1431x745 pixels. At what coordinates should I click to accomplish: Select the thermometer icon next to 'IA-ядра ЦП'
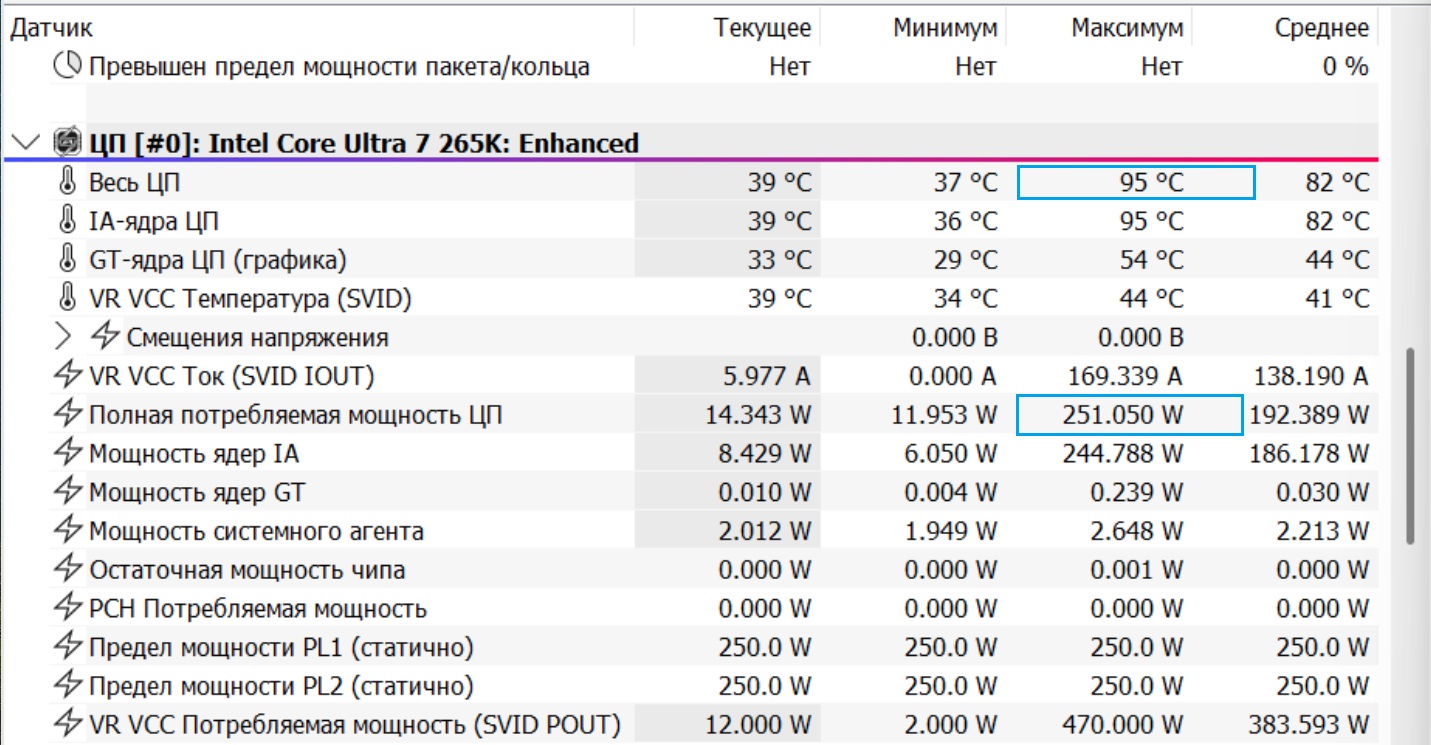pyautogui.click(x=67, y=221)
